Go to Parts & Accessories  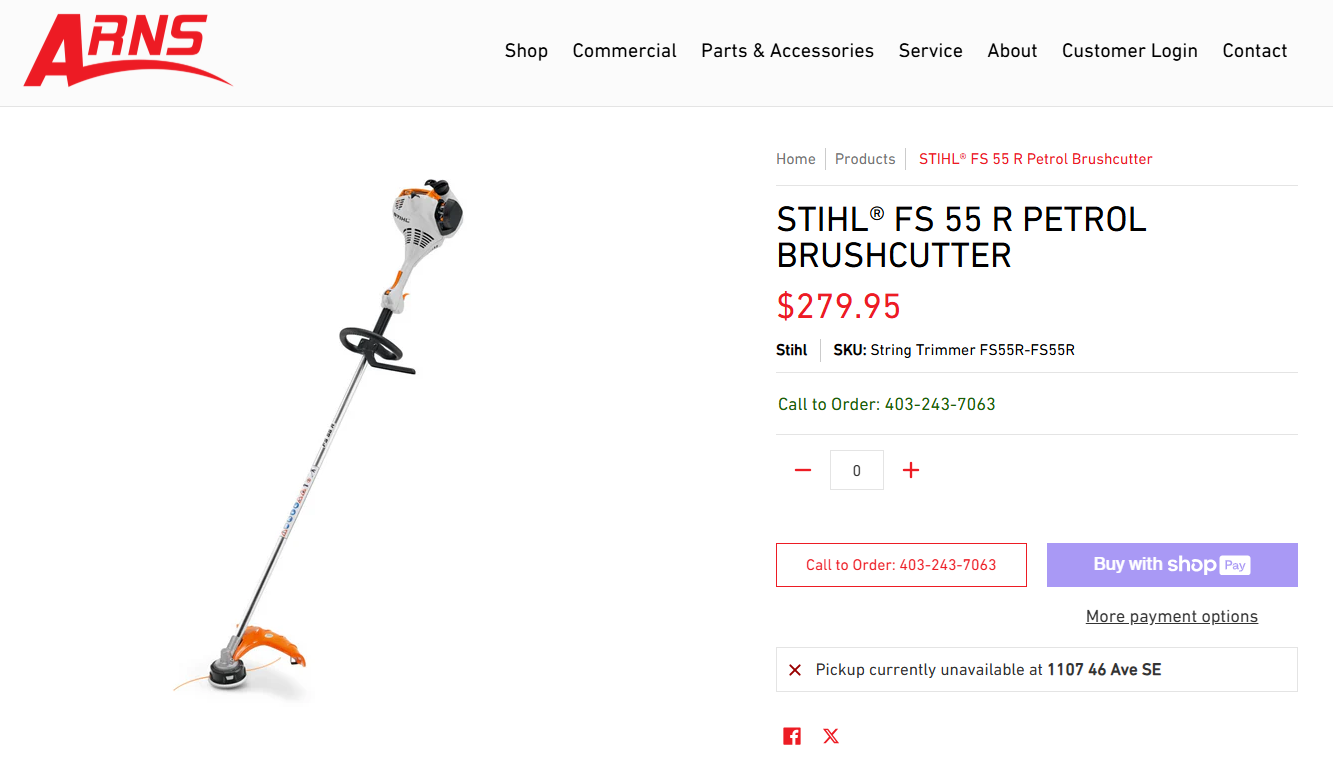click(x=787, y=51)
